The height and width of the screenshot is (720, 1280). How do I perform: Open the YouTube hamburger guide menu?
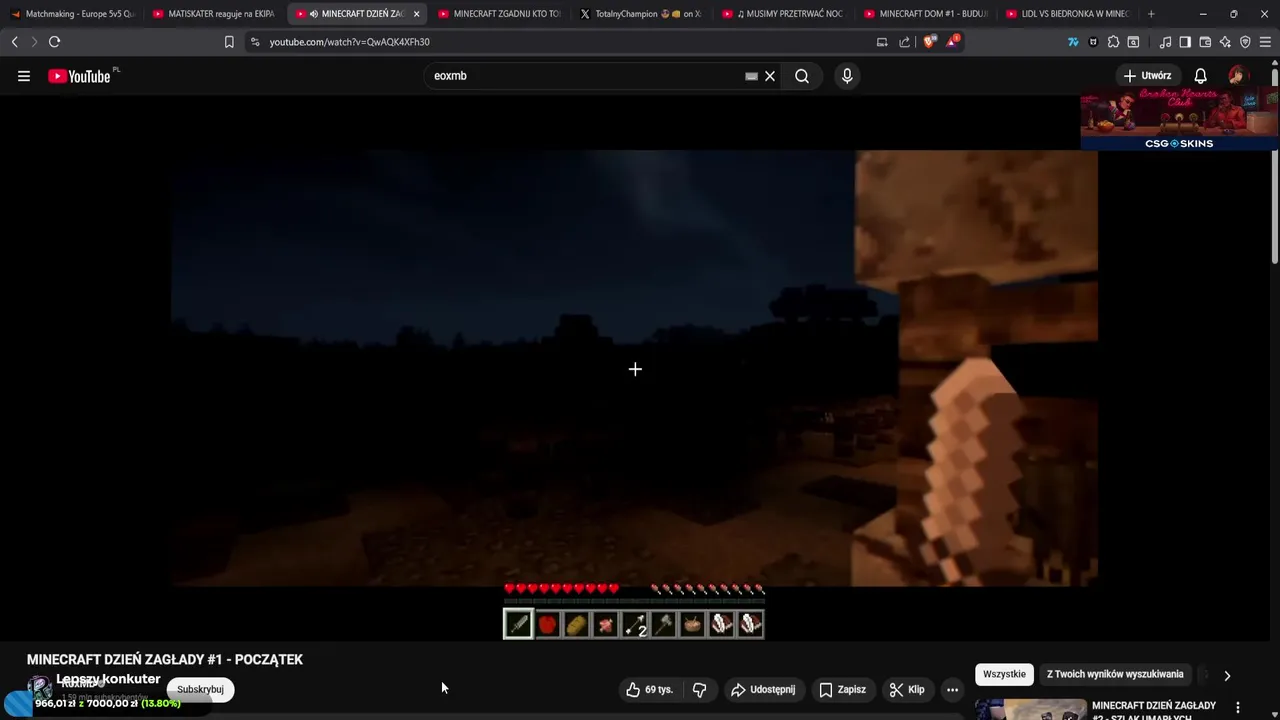pyautogui.click(x=24, y=76)
